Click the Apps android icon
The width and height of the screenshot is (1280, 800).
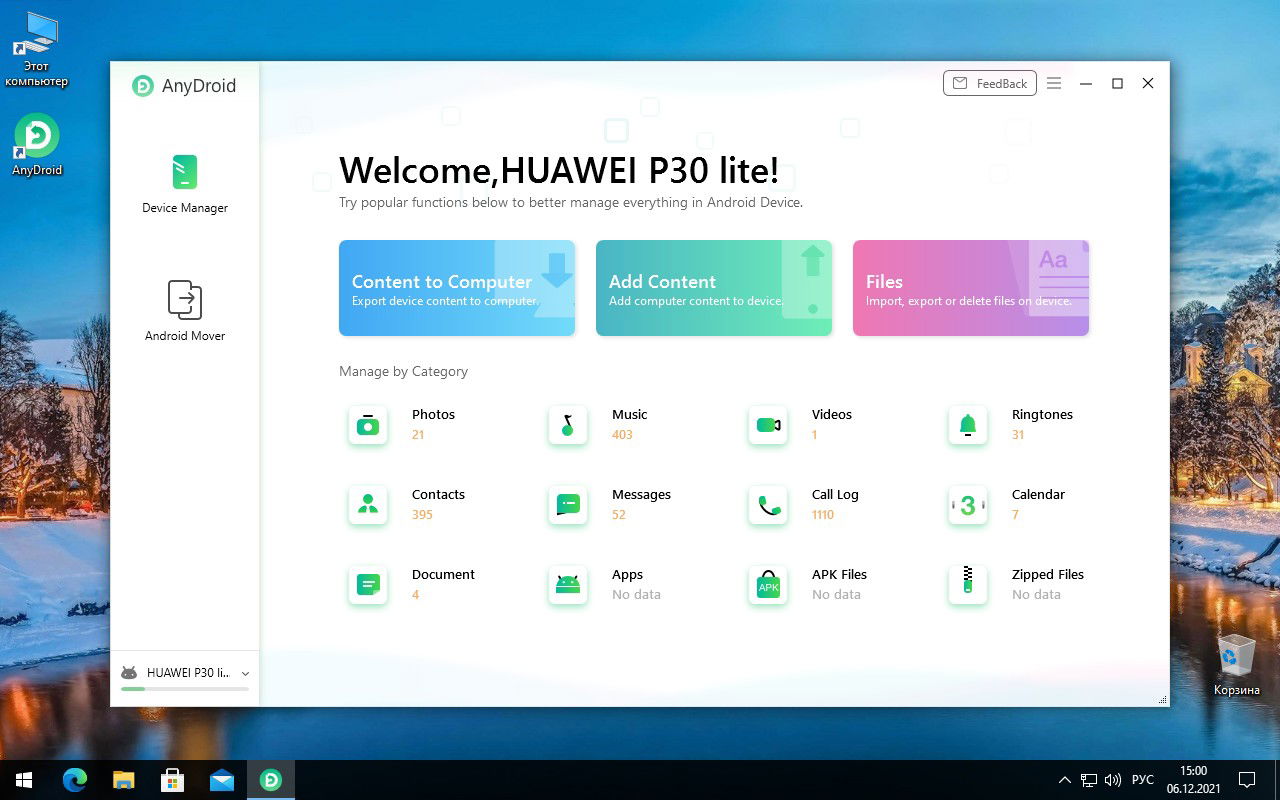coord(568,585)
